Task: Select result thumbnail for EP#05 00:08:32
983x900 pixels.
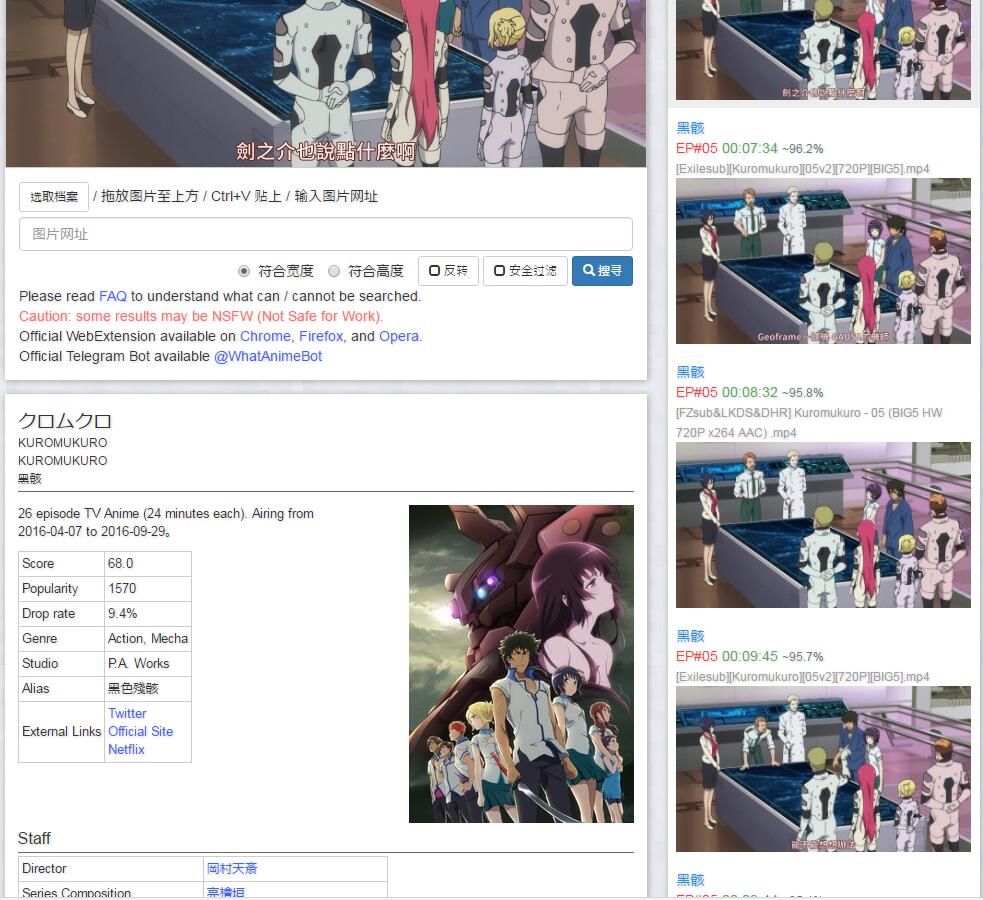Action: click(x=823, y=525)
